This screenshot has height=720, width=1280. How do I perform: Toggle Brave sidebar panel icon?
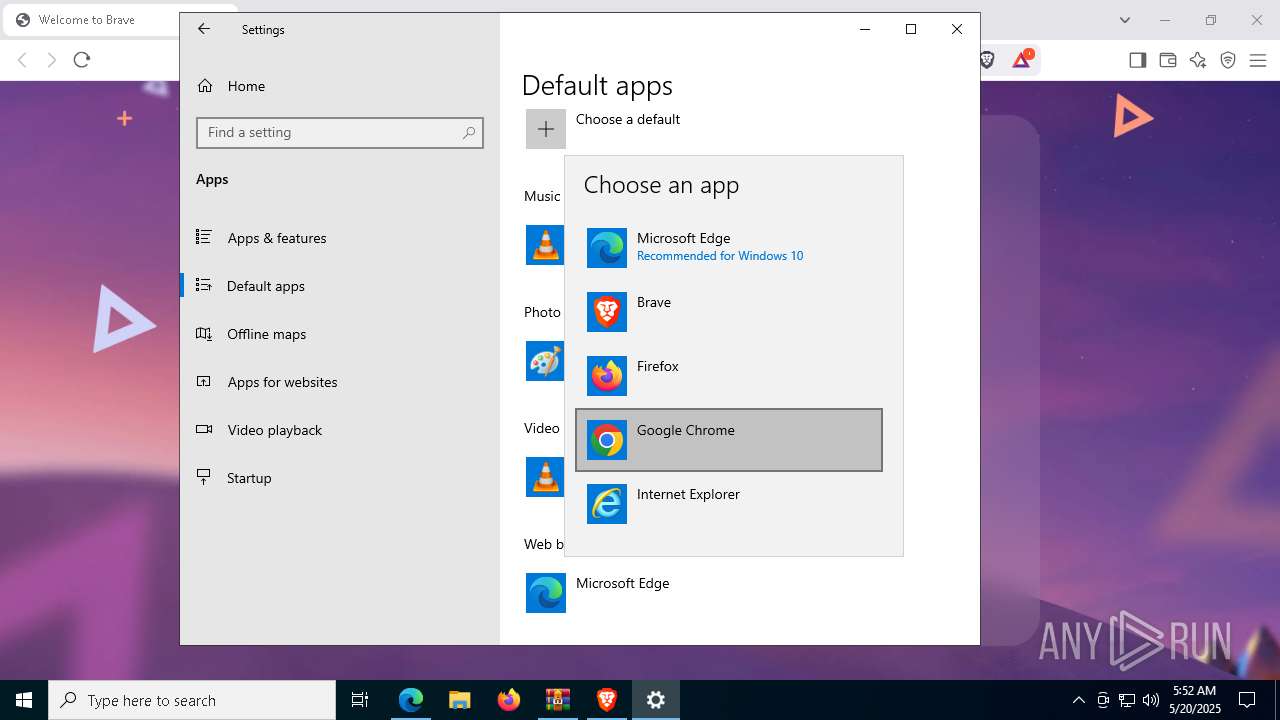coord(1137,60)
